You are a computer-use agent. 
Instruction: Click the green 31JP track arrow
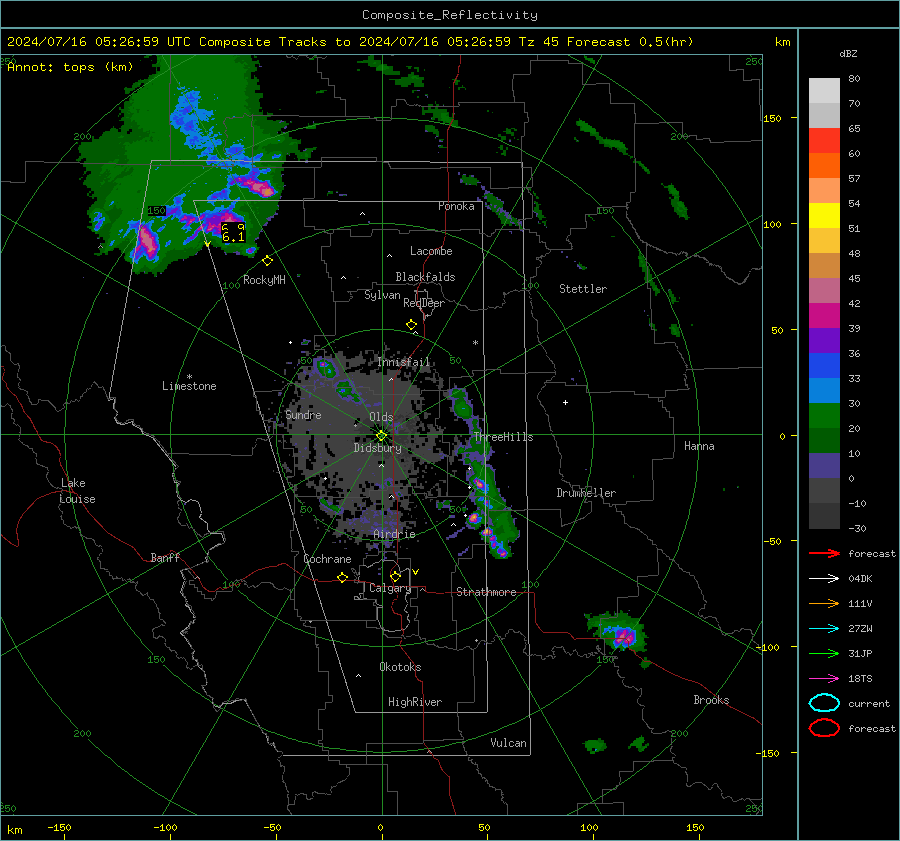(x=824, y=653)
